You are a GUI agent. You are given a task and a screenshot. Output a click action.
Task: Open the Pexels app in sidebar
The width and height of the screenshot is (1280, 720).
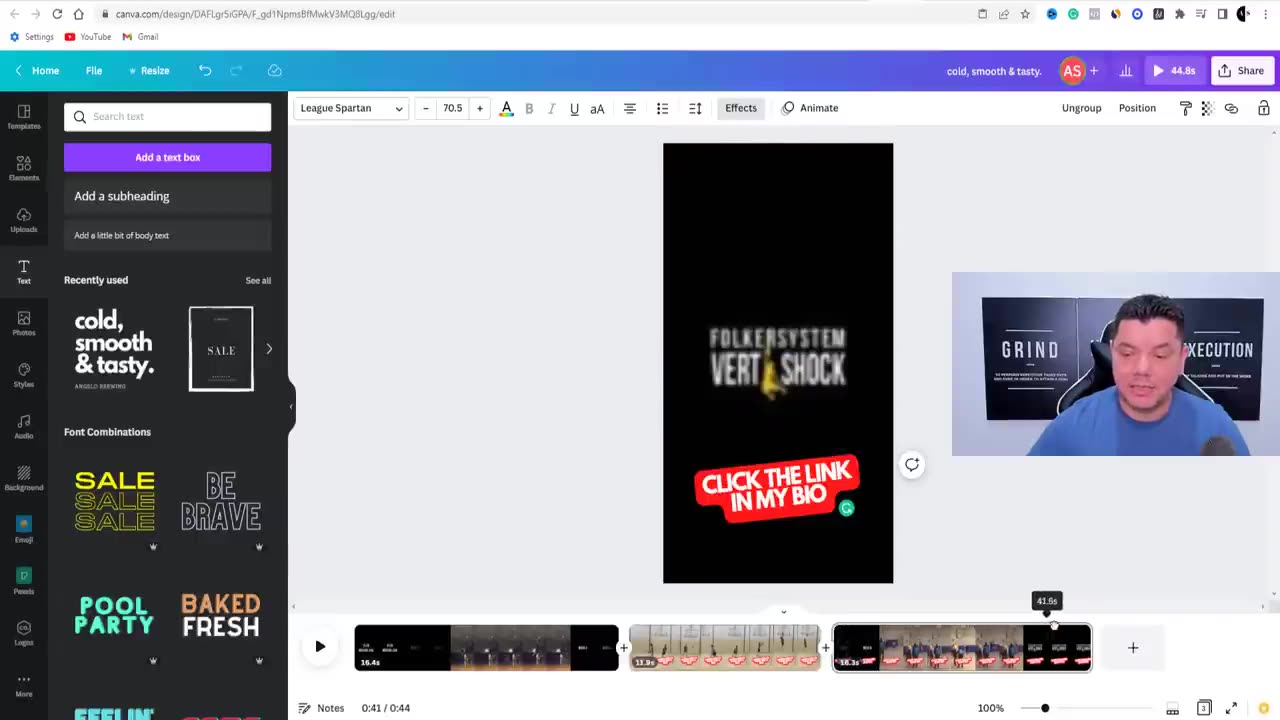pyautogui.click(x=24, y=582)
